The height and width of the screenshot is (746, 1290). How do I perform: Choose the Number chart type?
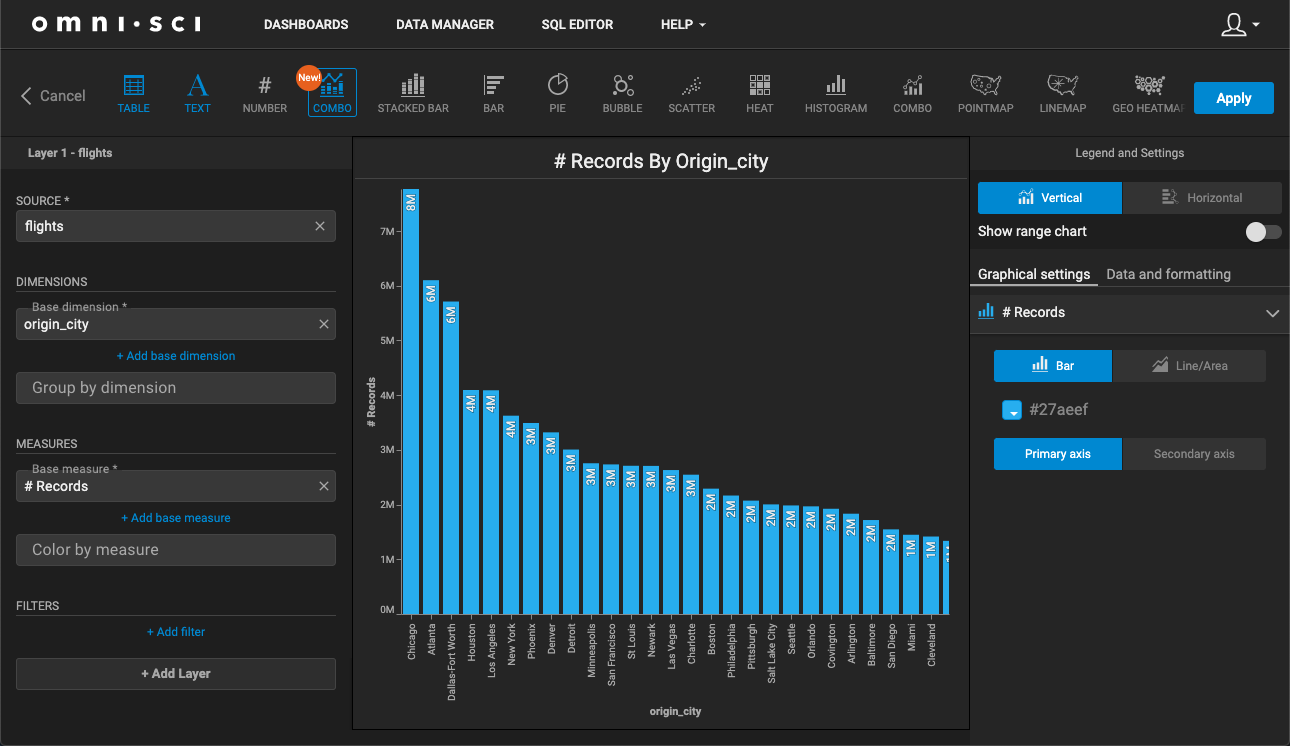click(265, 94)
